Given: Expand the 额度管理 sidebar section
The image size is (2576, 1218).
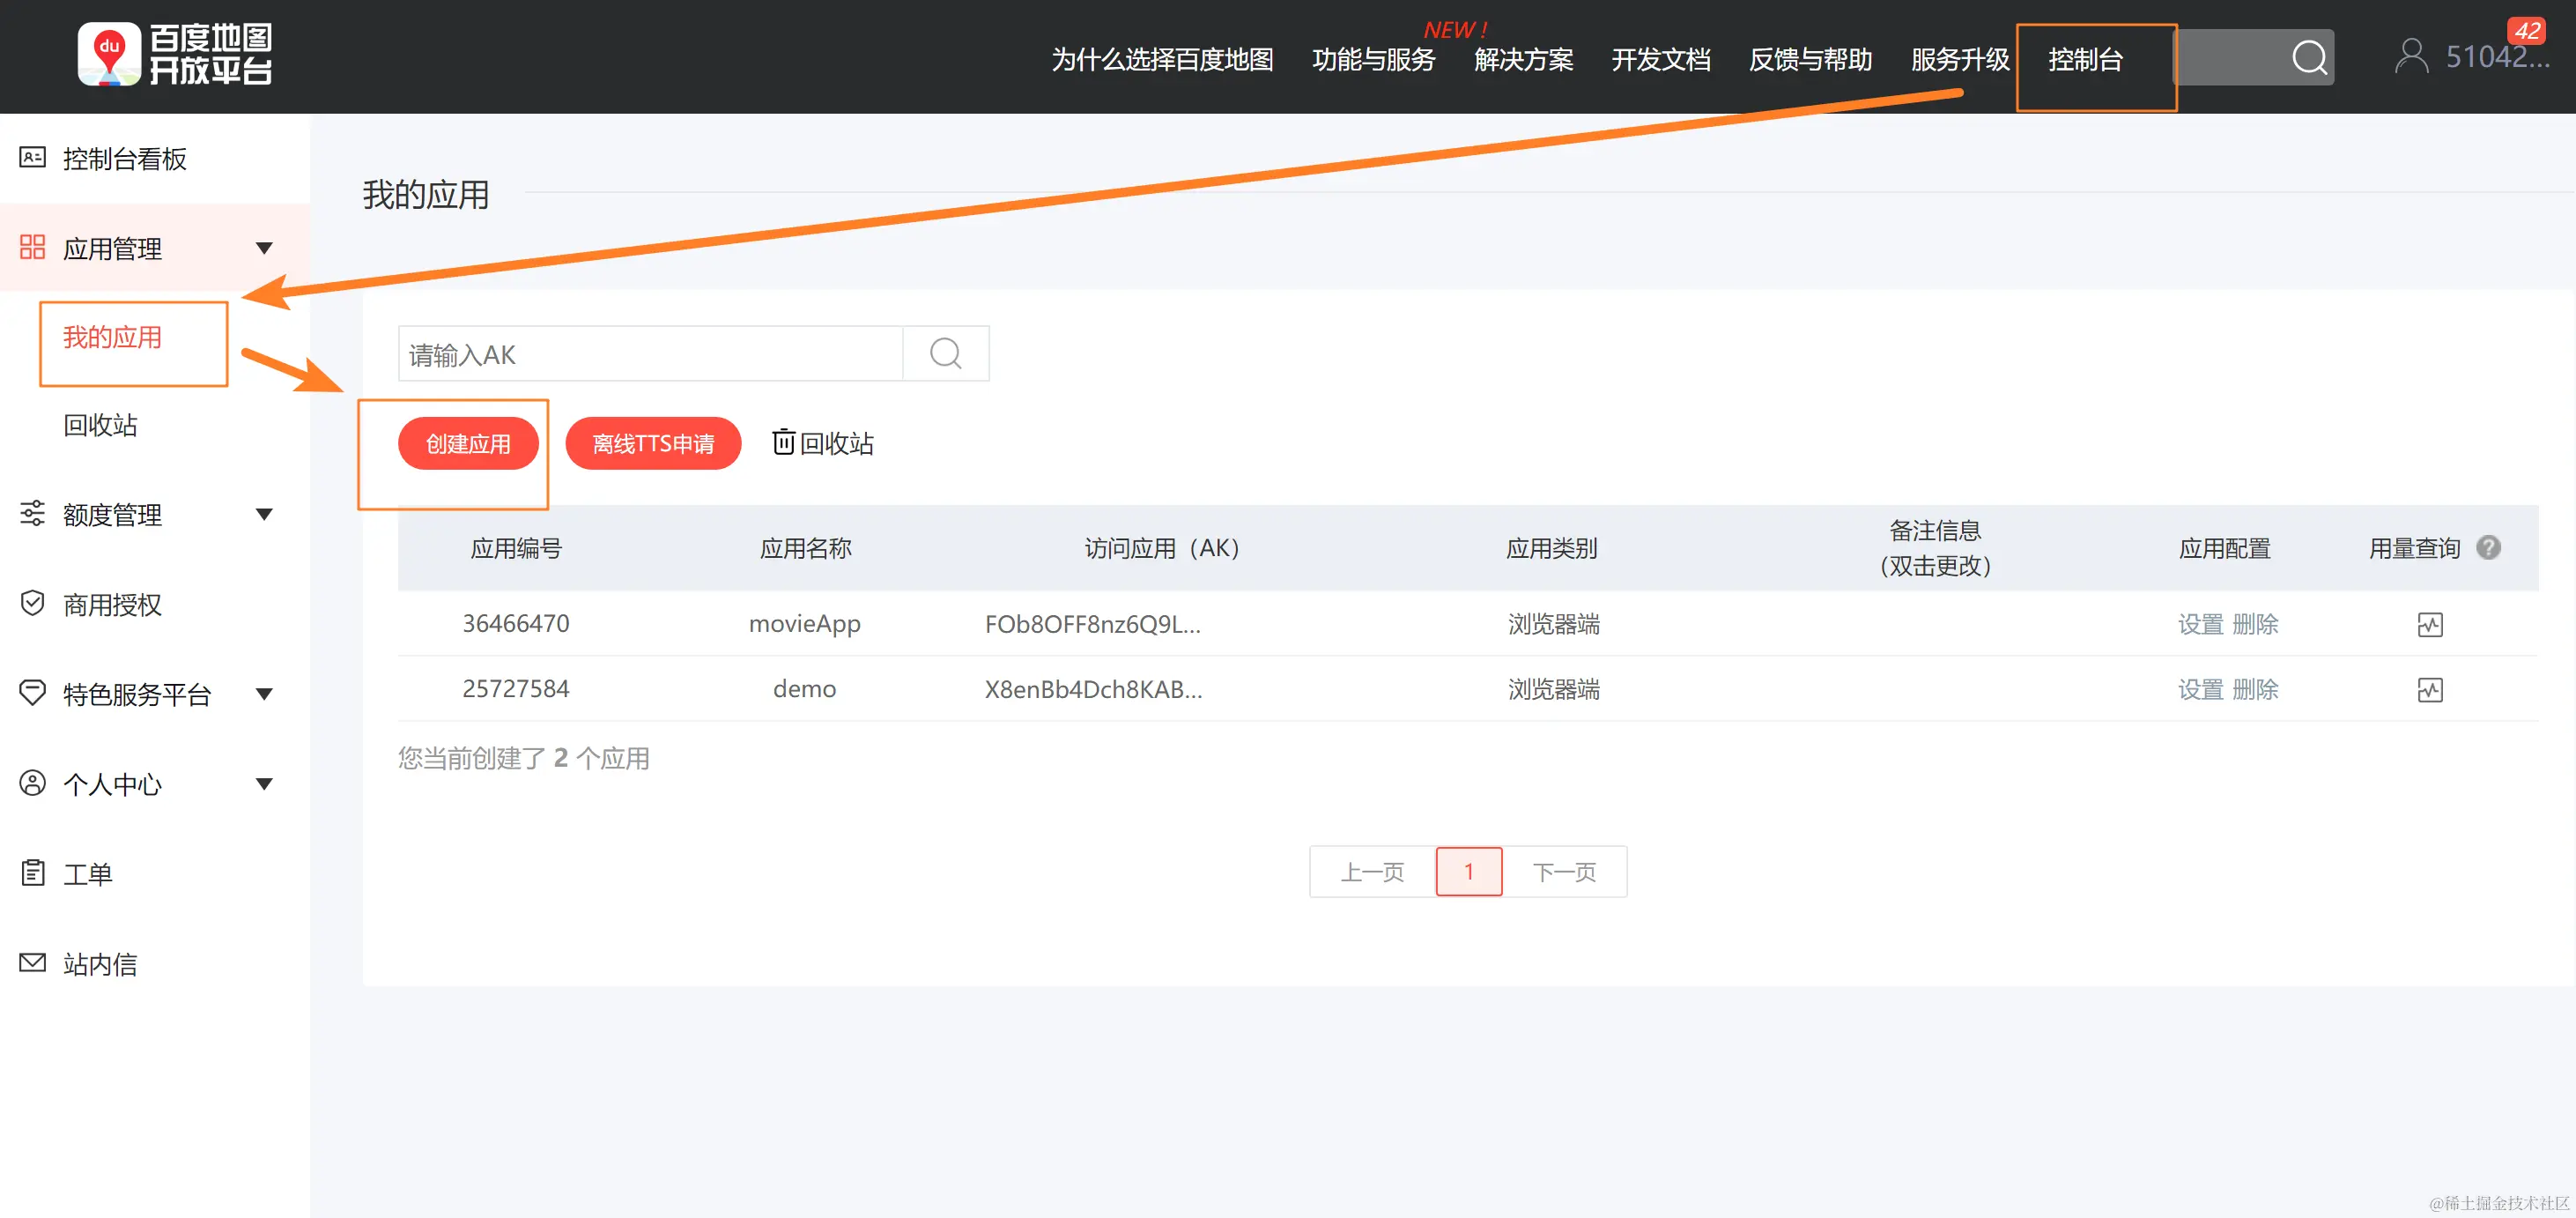Looking at the screenshot, I should click(264, 514).
